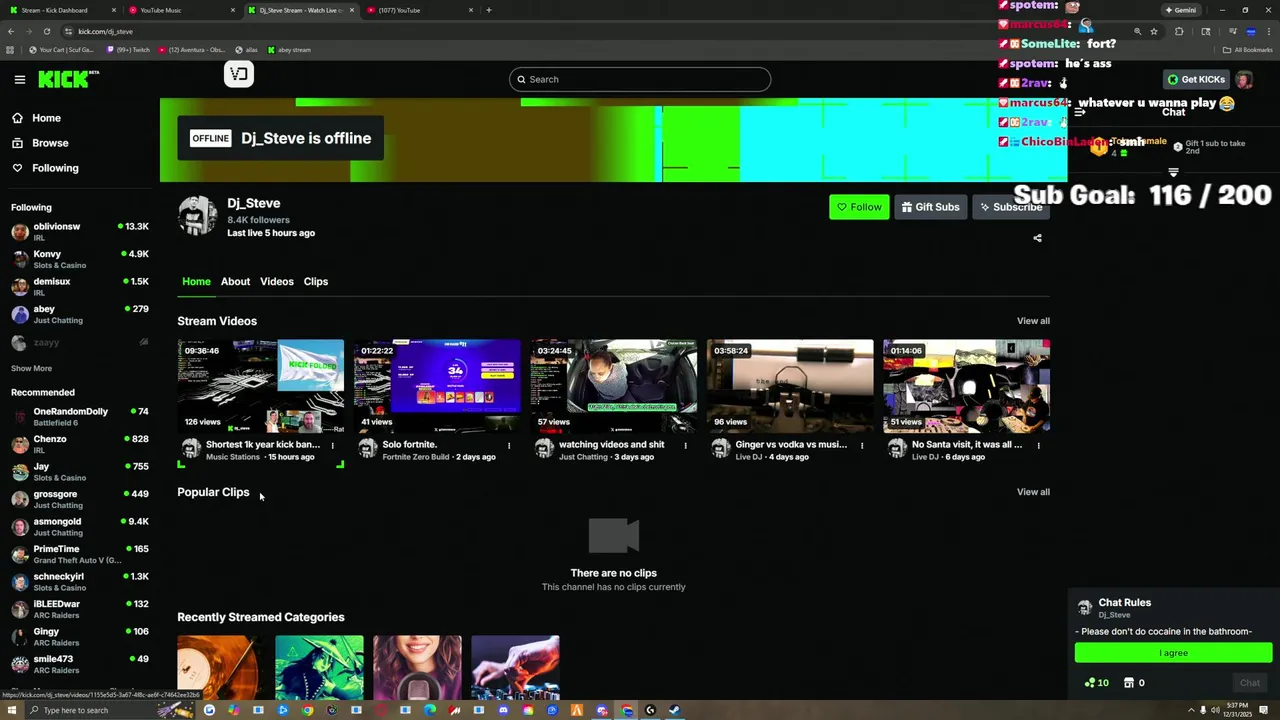Open Steam from the taskbar

click(x=675, y=710)
